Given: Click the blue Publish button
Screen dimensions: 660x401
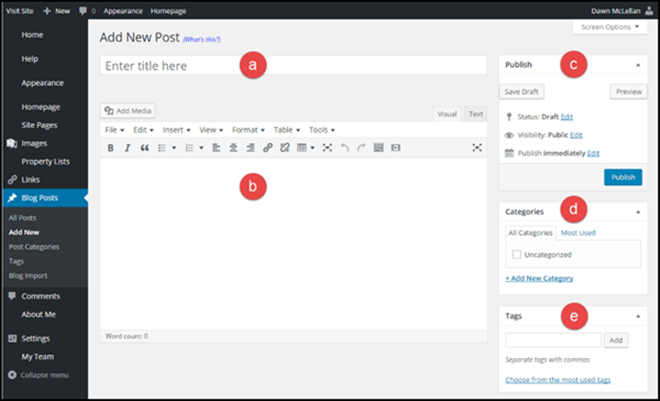Looking at the screenshot, I should coord(622,177).
